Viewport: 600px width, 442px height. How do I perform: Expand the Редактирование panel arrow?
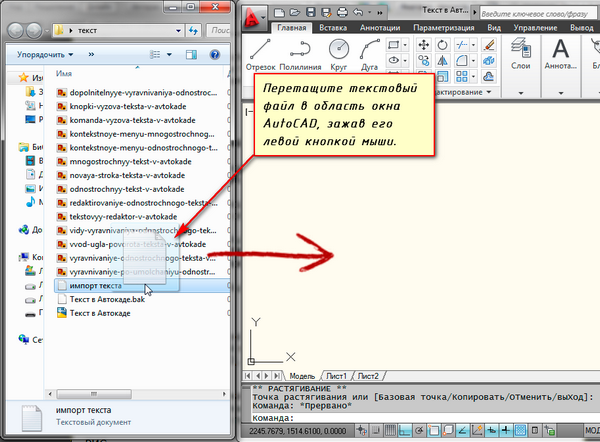[x=489, y=92]
